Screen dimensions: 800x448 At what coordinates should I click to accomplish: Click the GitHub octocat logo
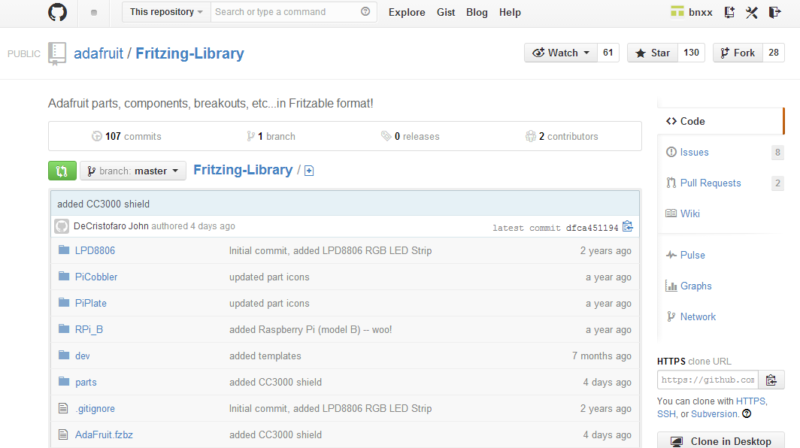coord(57,12)
